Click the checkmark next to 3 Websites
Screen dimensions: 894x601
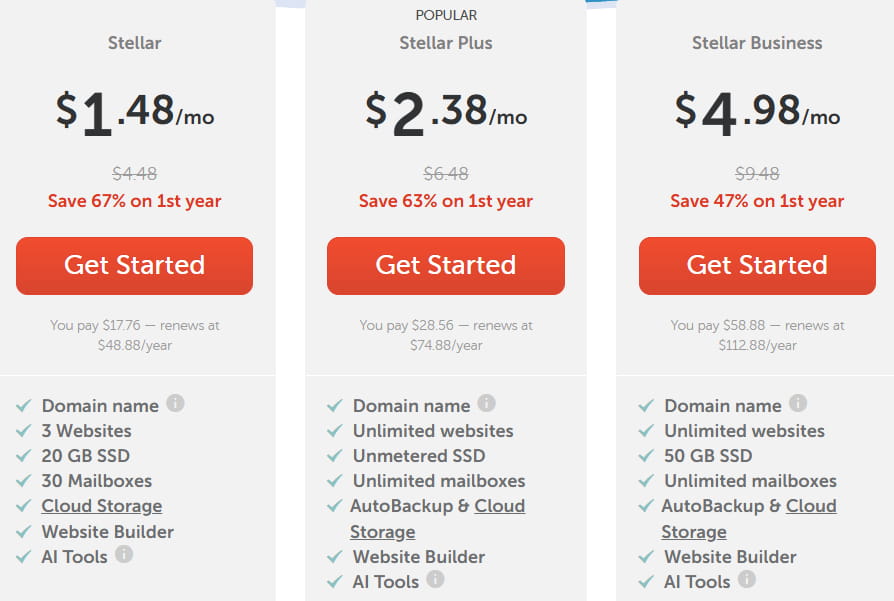pyautogui.click(x=23, y=431)
